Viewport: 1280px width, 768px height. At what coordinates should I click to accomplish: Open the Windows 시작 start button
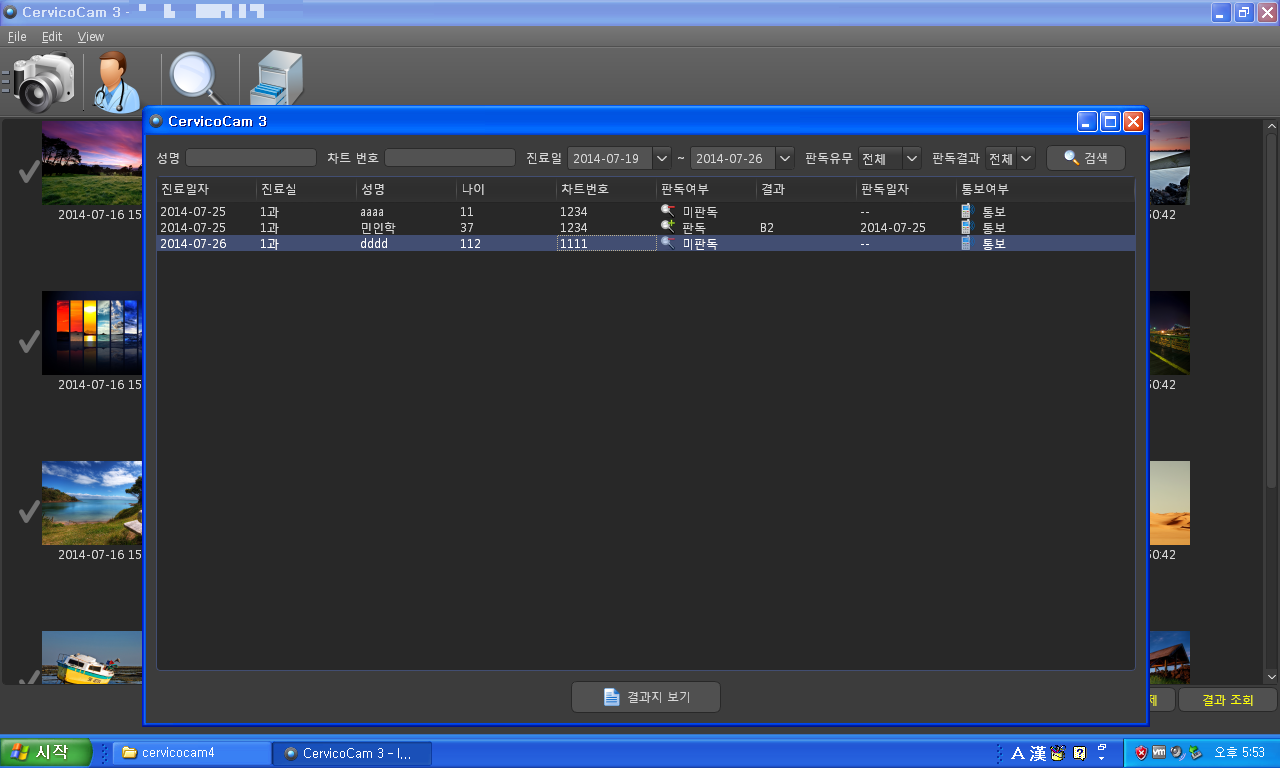[46, 753]
